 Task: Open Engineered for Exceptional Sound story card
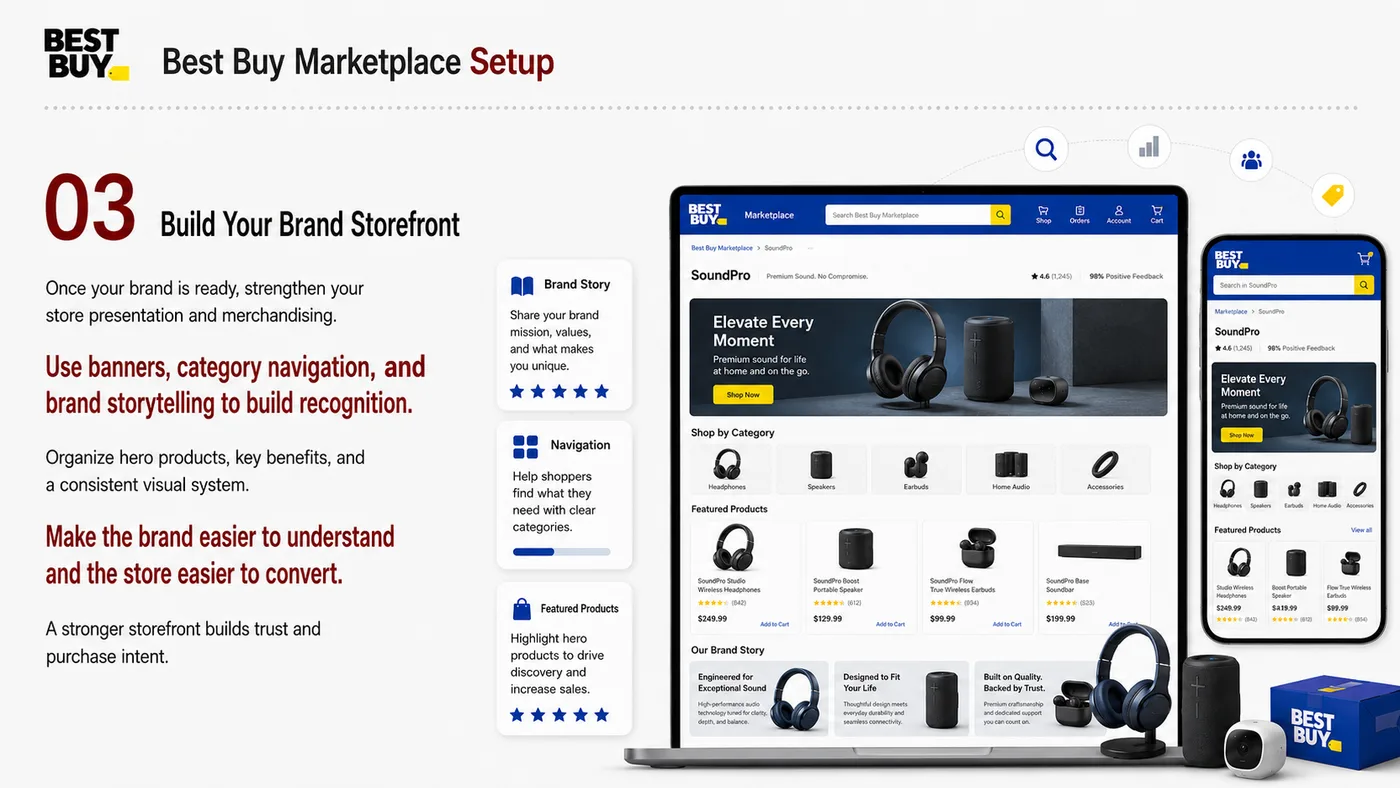759,698
